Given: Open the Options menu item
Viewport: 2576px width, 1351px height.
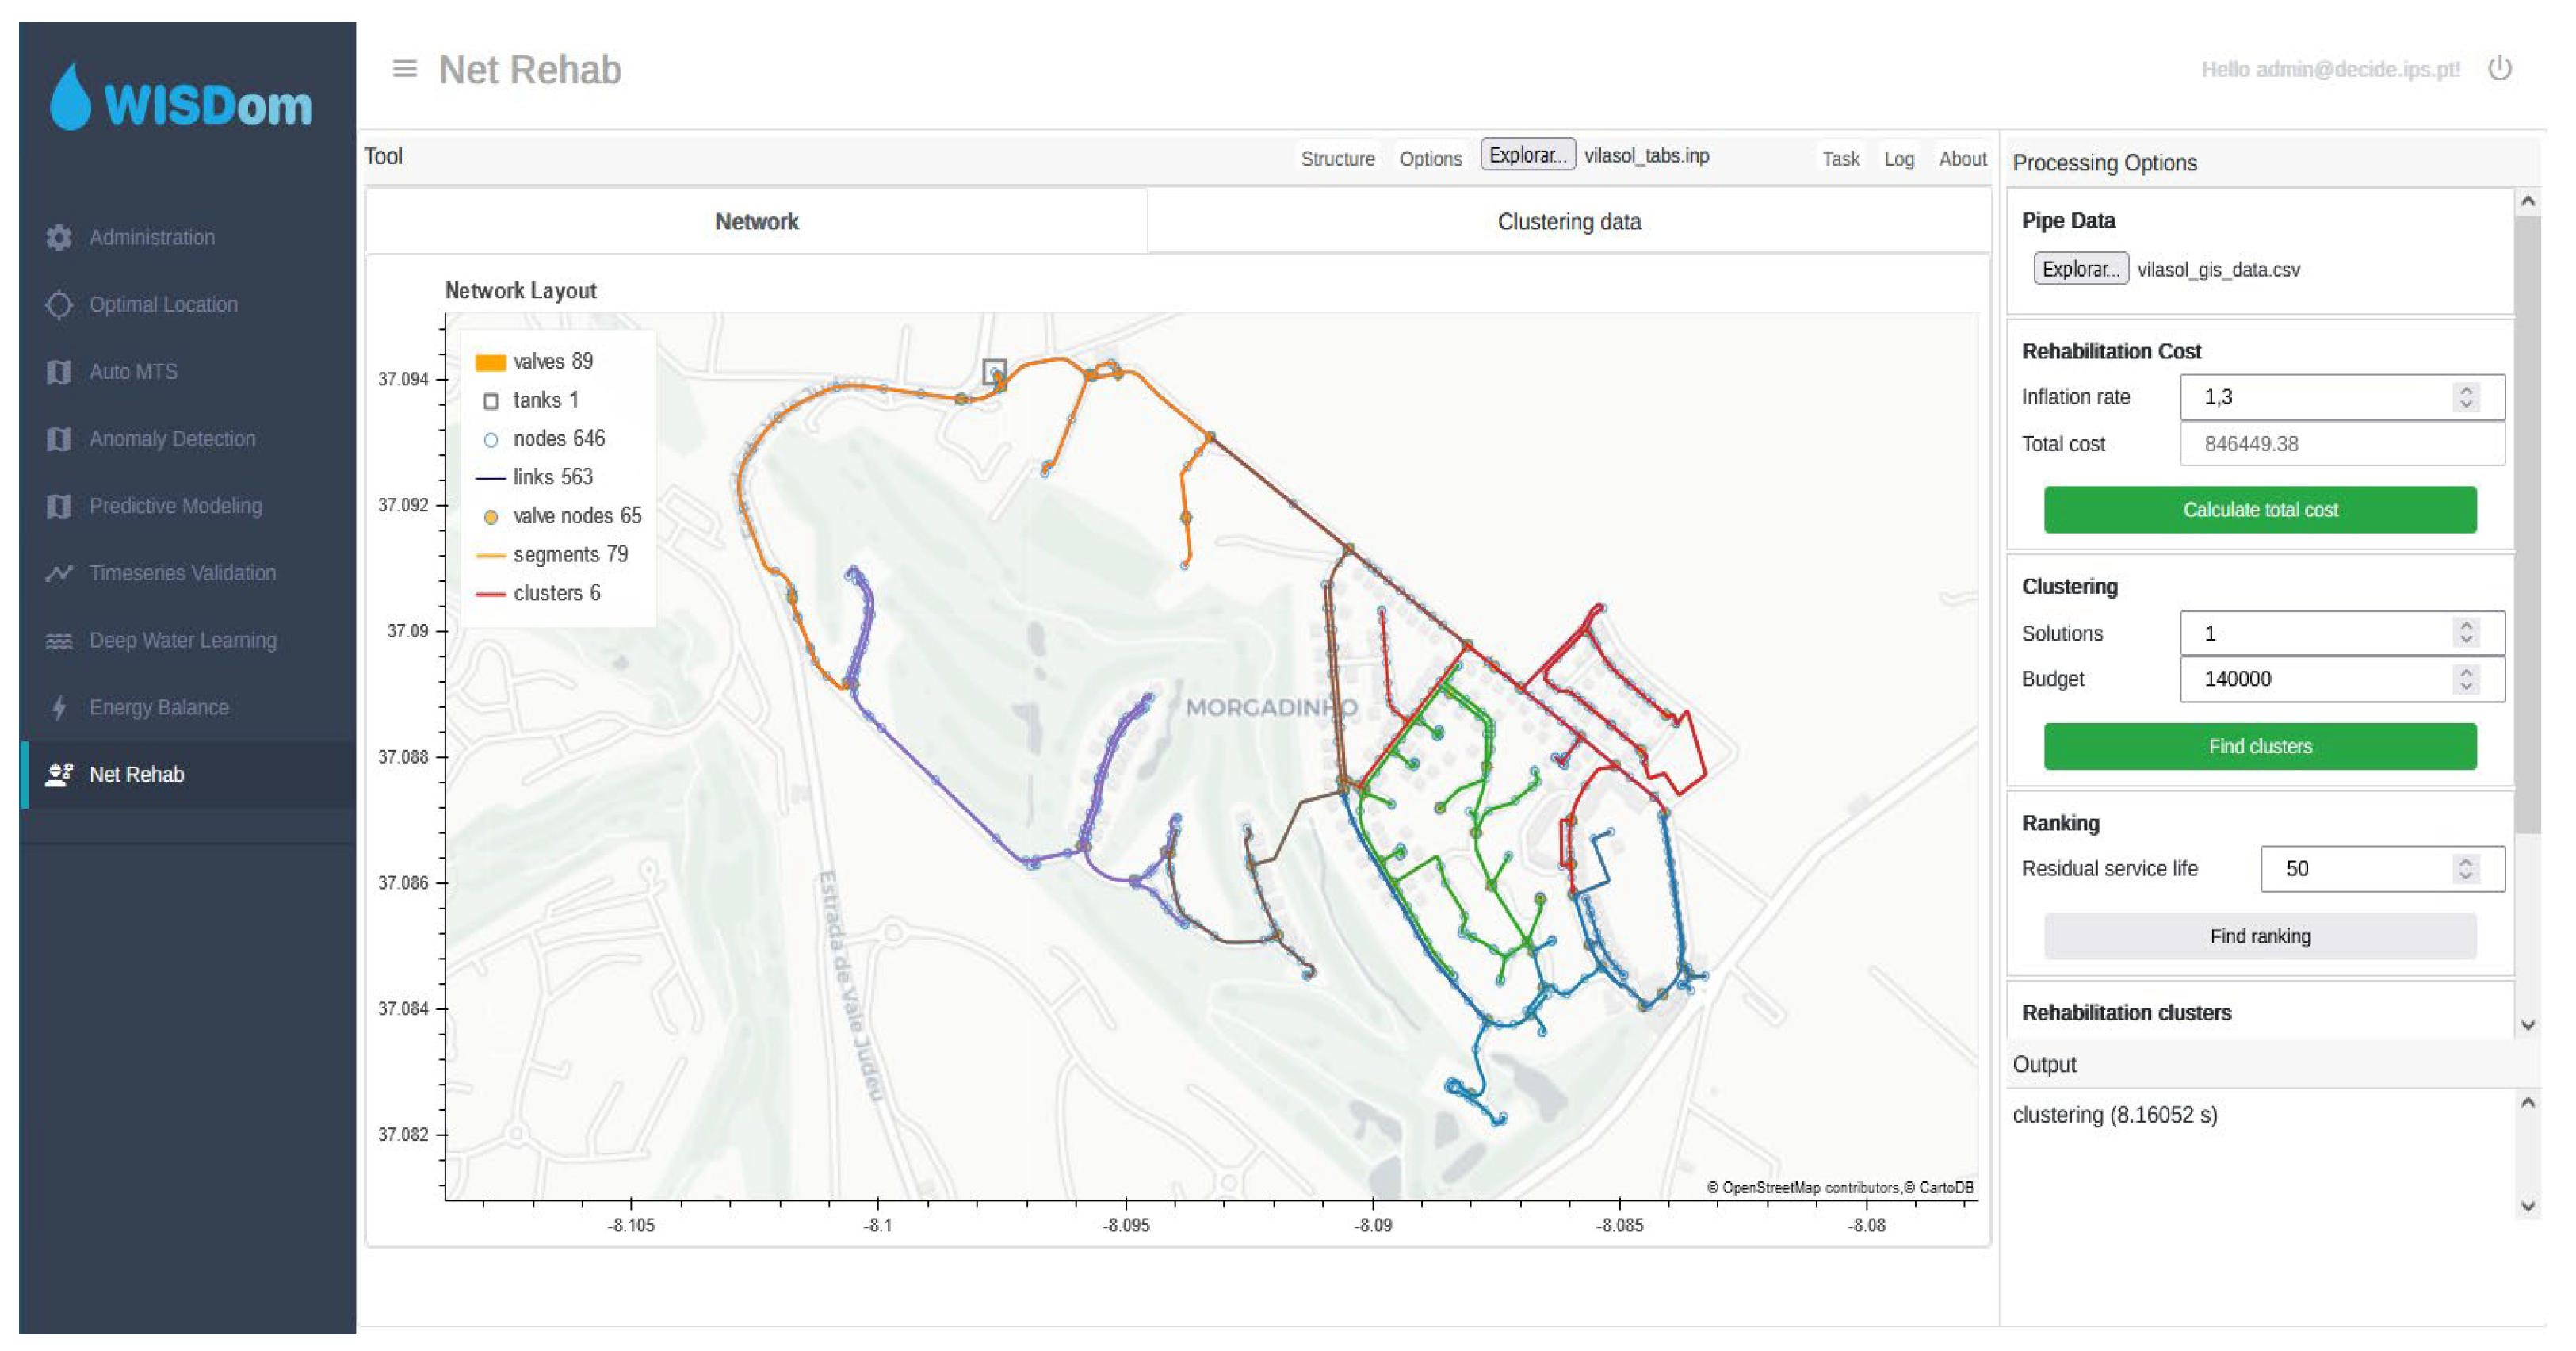Looking at the screenshot, I should (1430, 158).
